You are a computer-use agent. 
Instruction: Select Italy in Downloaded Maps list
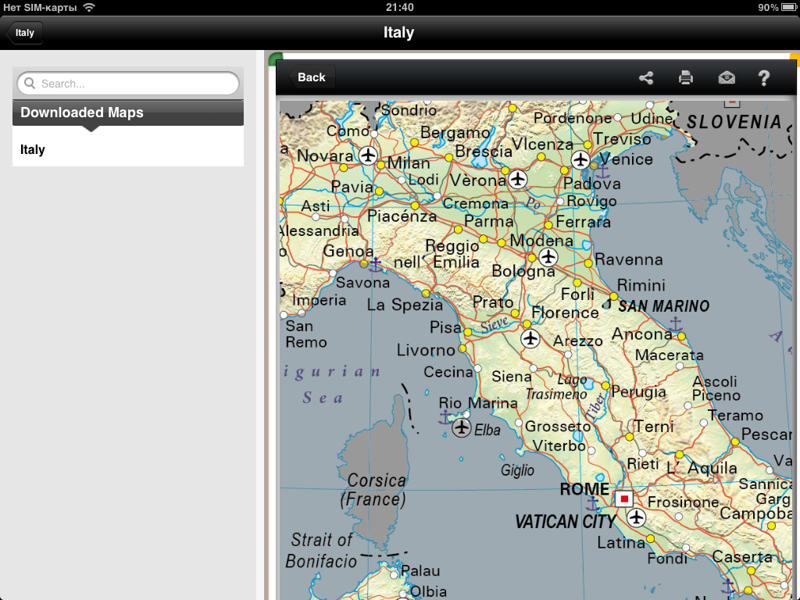point(33,150)
